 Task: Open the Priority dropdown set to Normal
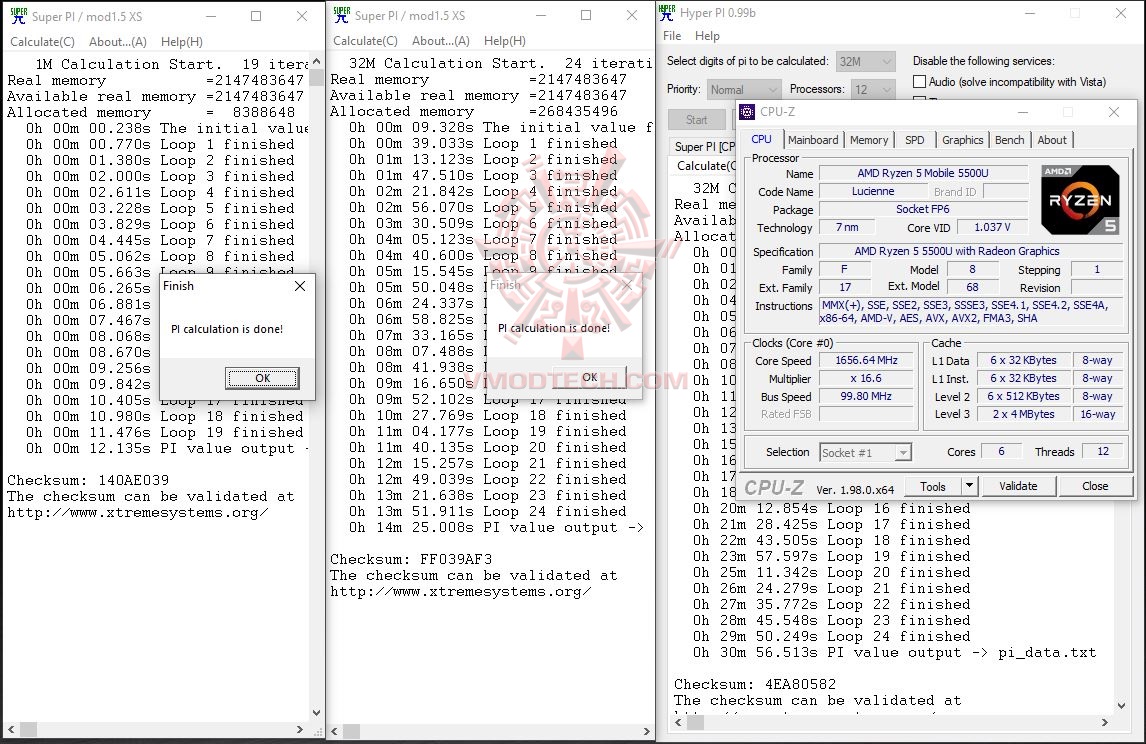(744, 89)
